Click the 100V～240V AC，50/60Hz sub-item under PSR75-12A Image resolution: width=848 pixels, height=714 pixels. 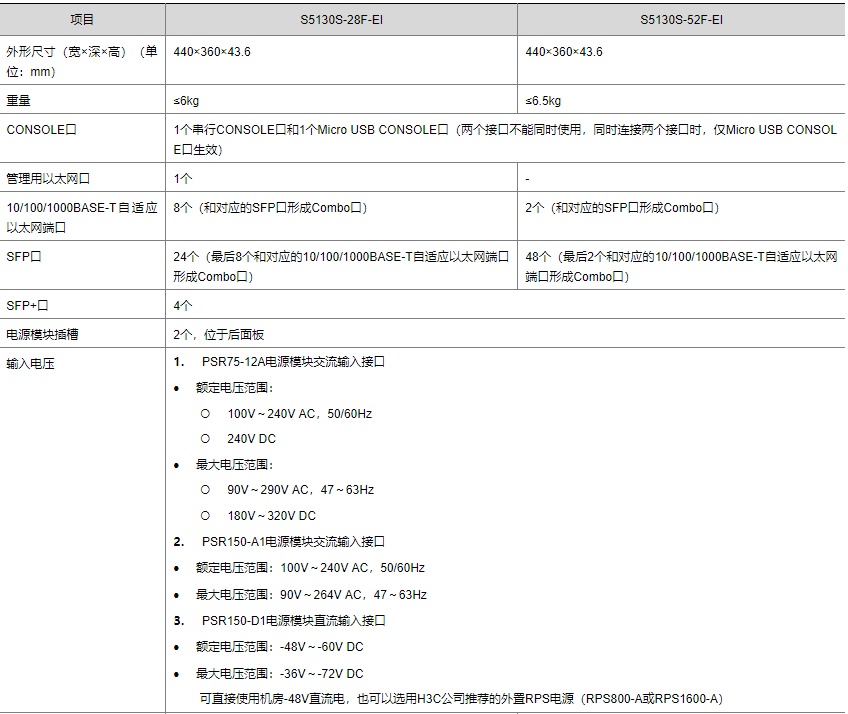coord(300,414)
